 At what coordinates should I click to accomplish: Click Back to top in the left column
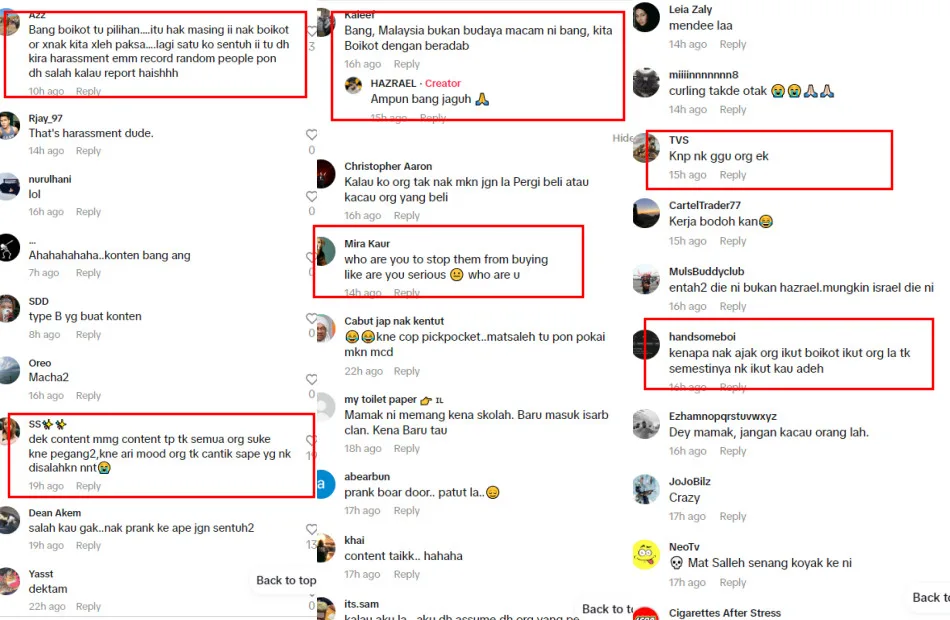[286, 581]
